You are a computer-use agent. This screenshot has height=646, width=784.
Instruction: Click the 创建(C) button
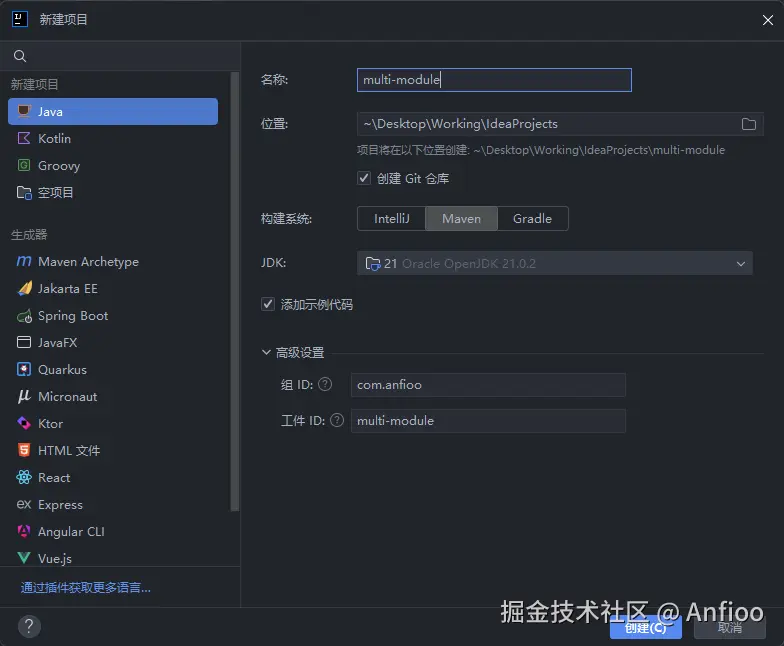click(x=646, y=628)
